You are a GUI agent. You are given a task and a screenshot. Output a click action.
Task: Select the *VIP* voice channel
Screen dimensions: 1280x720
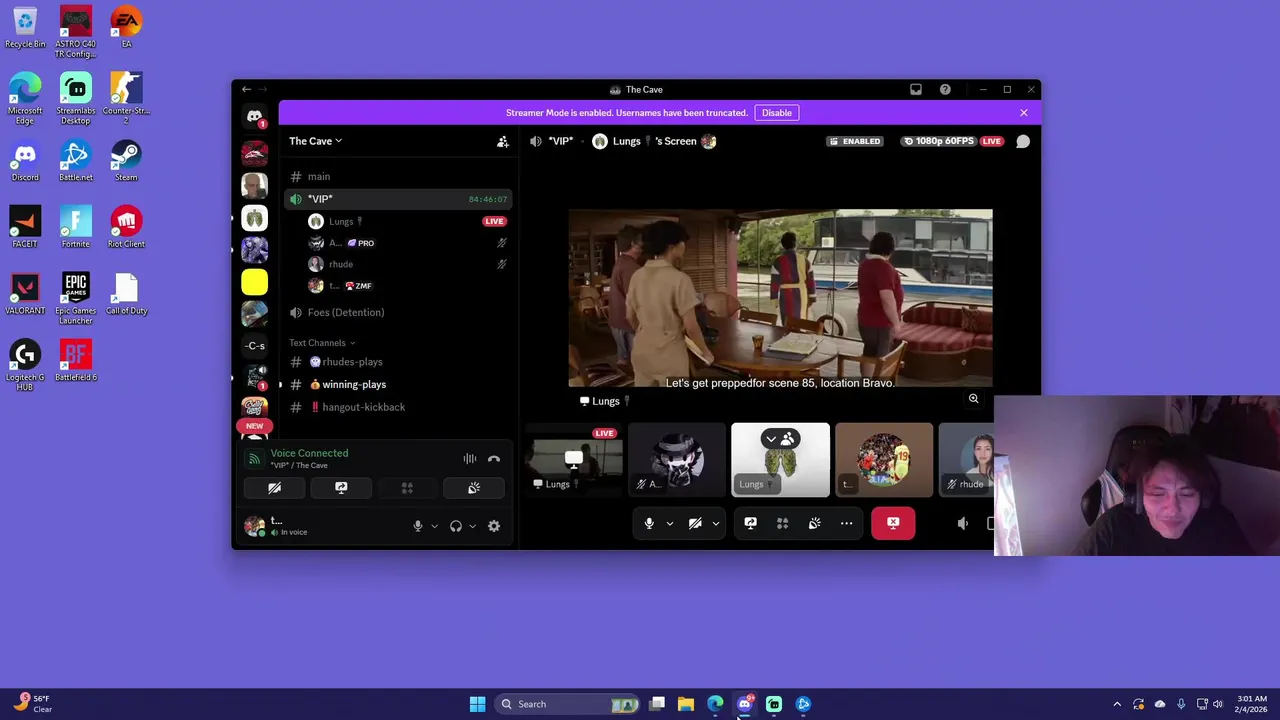pyautogui.click(x=398, y=199)
